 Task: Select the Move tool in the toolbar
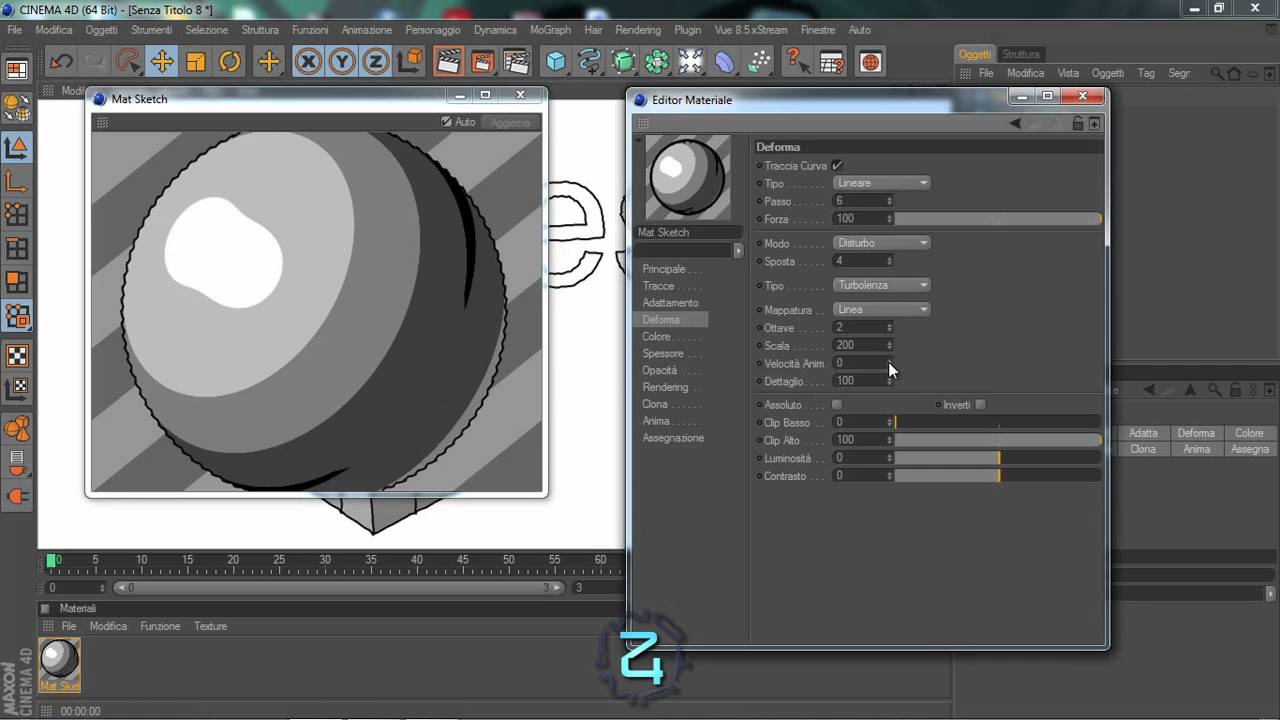161,62
